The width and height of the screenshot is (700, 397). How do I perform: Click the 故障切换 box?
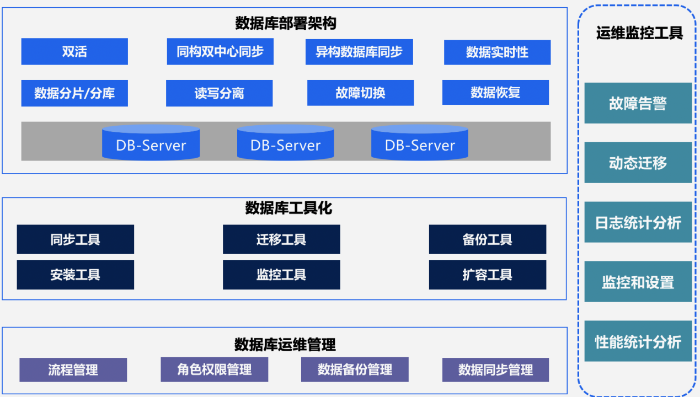coord(360,93)
